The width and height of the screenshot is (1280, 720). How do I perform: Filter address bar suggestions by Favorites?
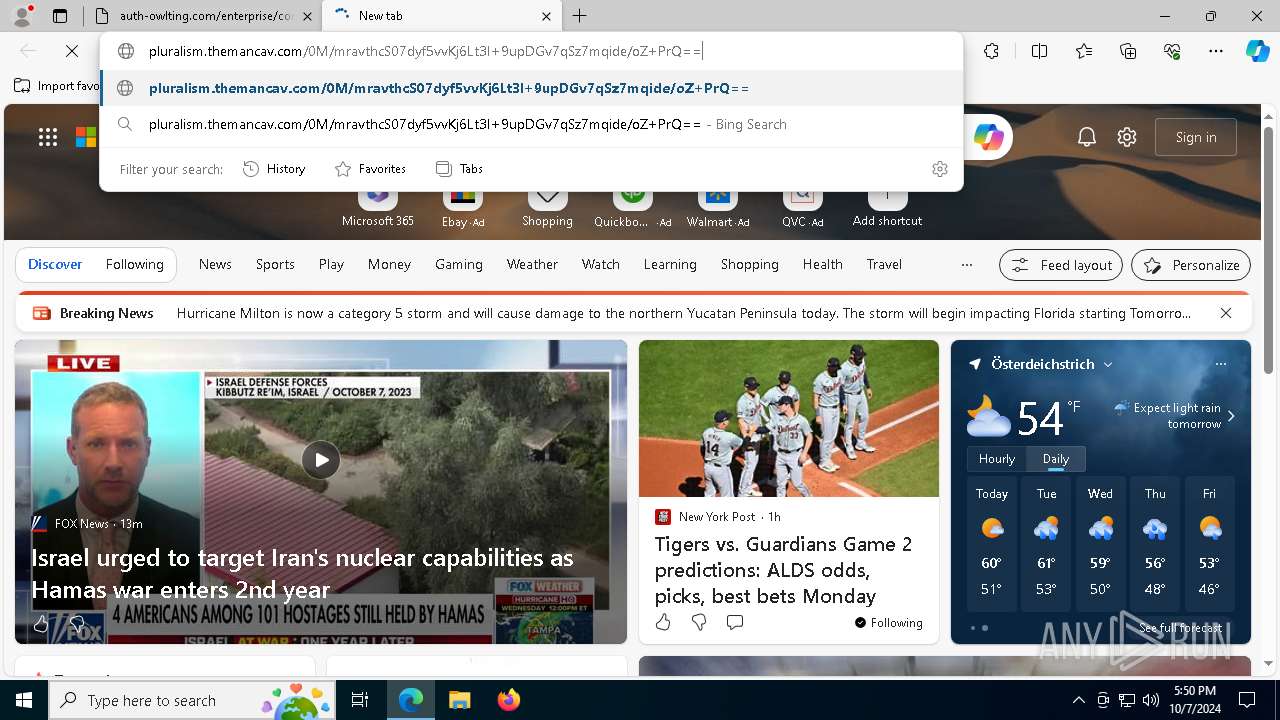click(x=370, y=169)
